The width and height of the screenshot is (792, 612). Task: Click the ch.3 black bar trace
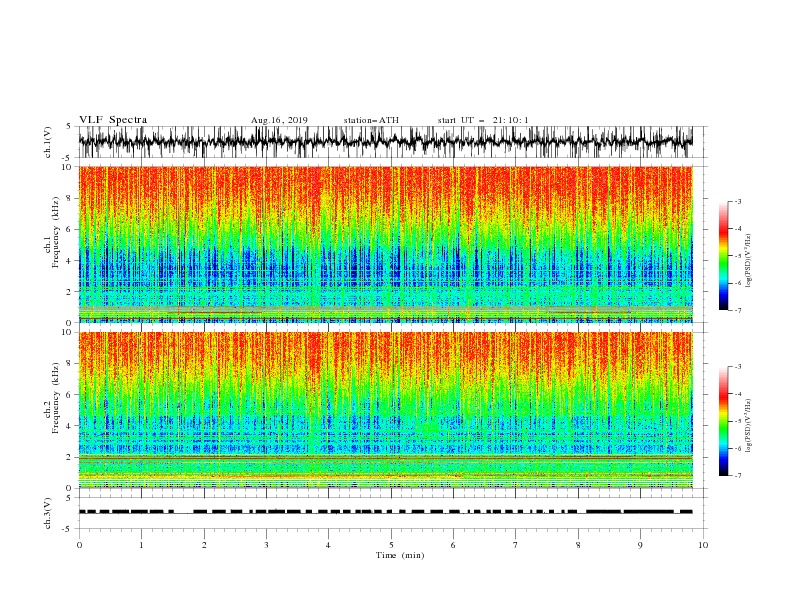point(385,512)
